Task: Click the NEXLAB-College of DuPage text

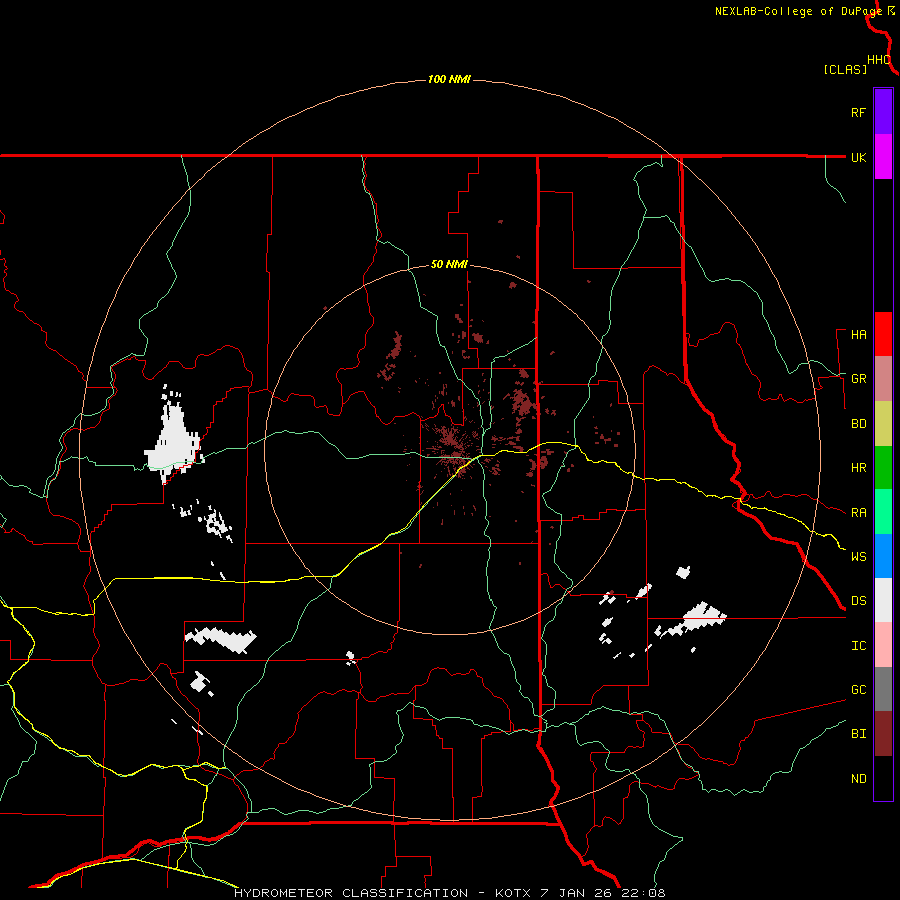Action: (x=798, y=11)
